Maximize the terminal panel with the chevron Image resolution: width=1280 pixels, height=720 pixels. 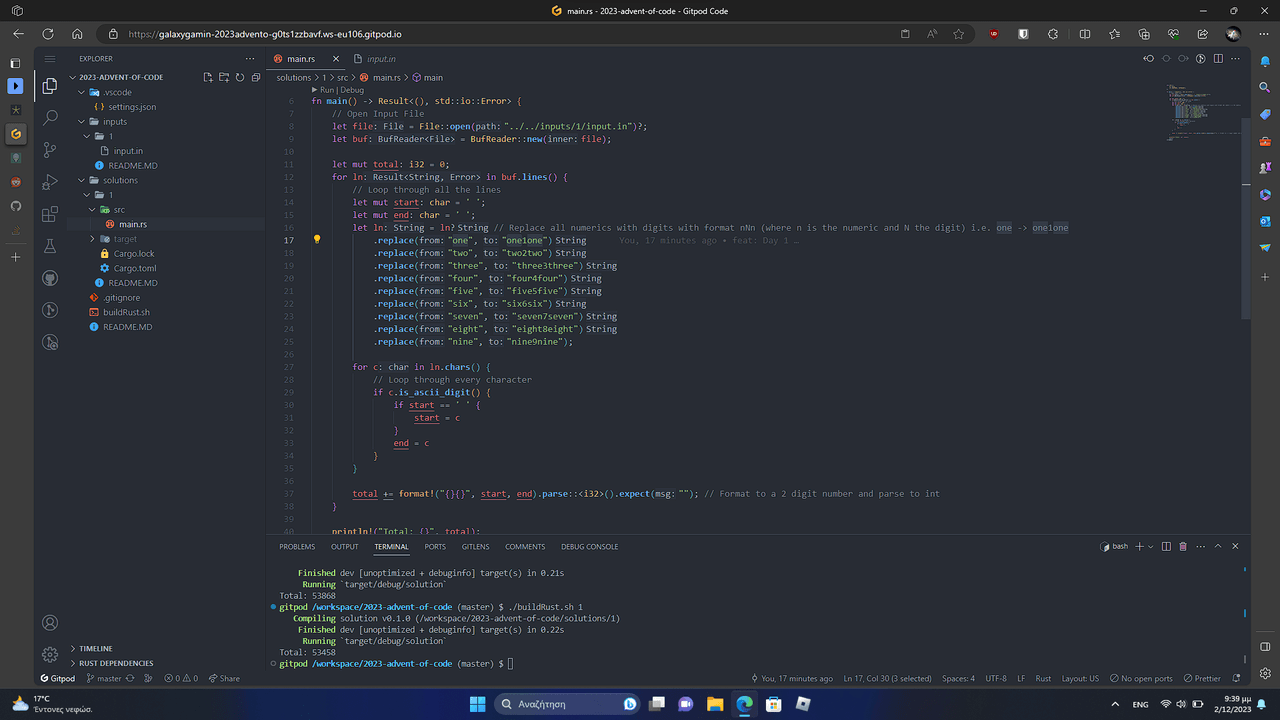click(x=1218, y=547)
